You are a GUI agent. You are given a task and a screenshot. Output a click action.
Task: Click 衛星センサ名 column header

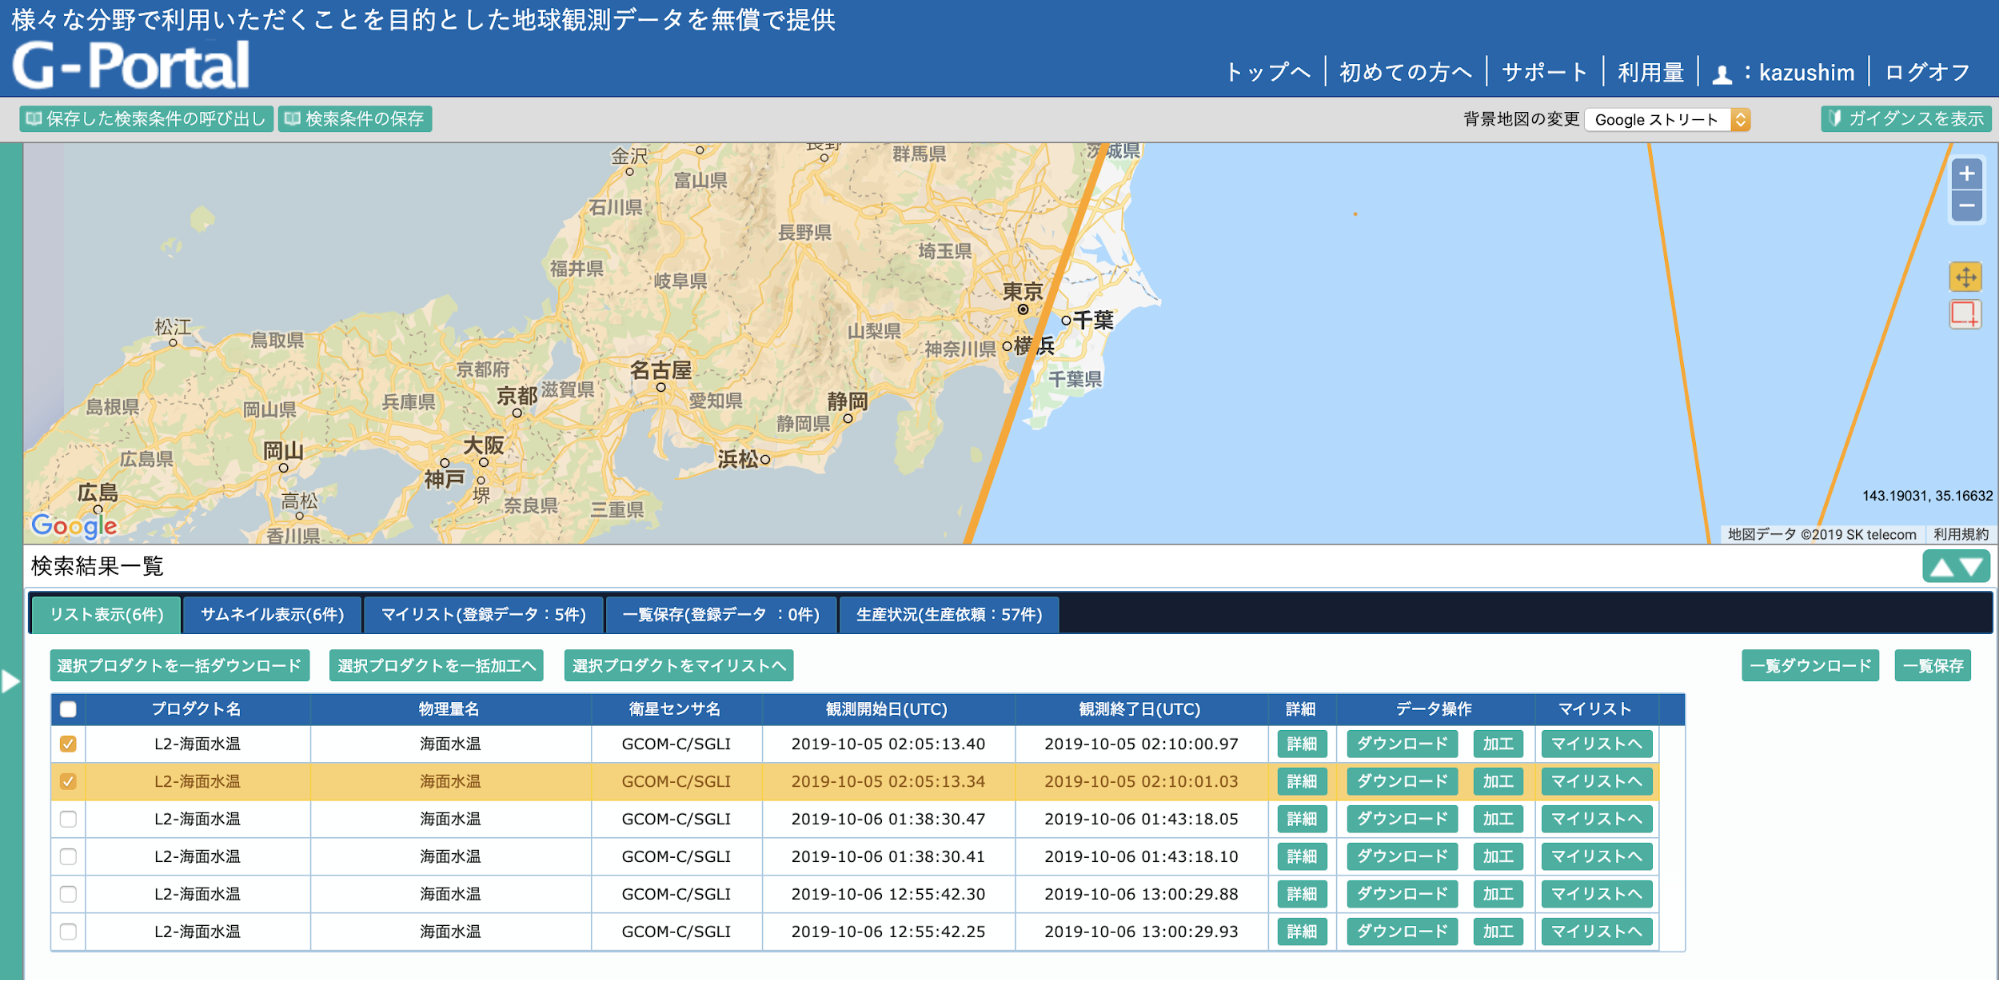pyautogui.click(x=675, y=709)
